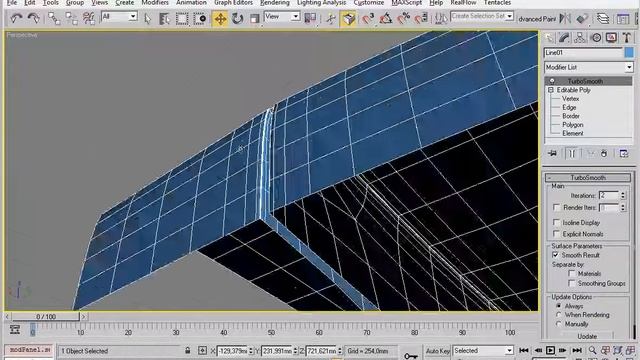Open the Graph Editors menu

pos(233,3)
